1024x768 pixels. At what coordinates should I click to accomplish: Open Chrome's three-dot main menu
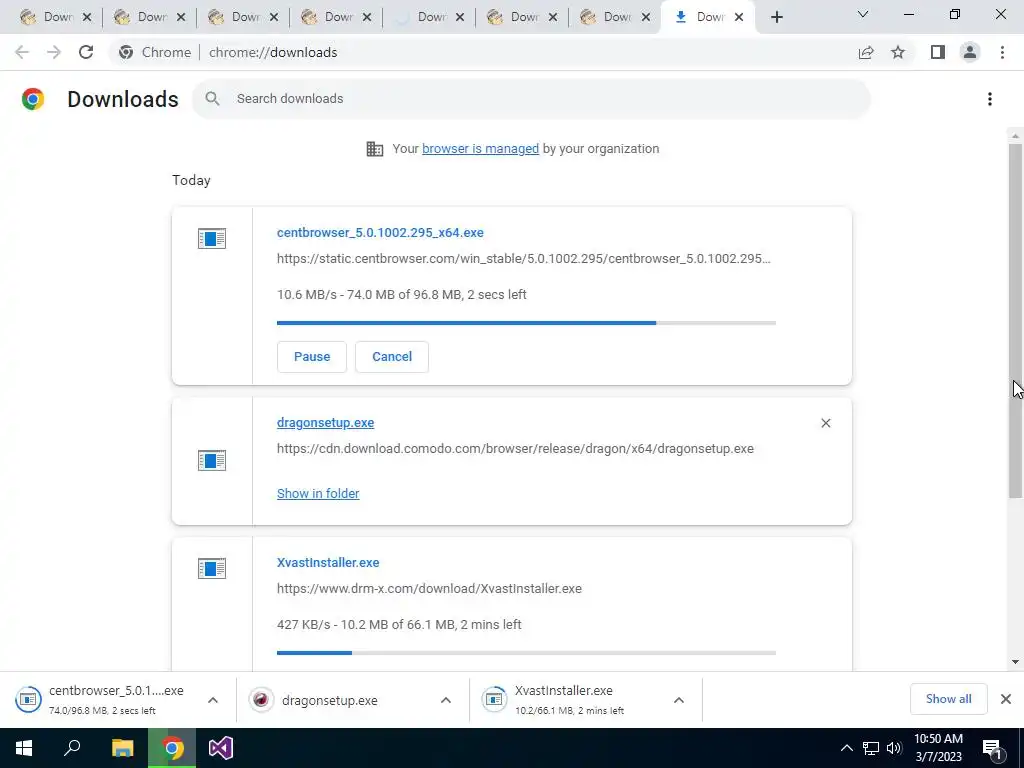coord(1002,52)
